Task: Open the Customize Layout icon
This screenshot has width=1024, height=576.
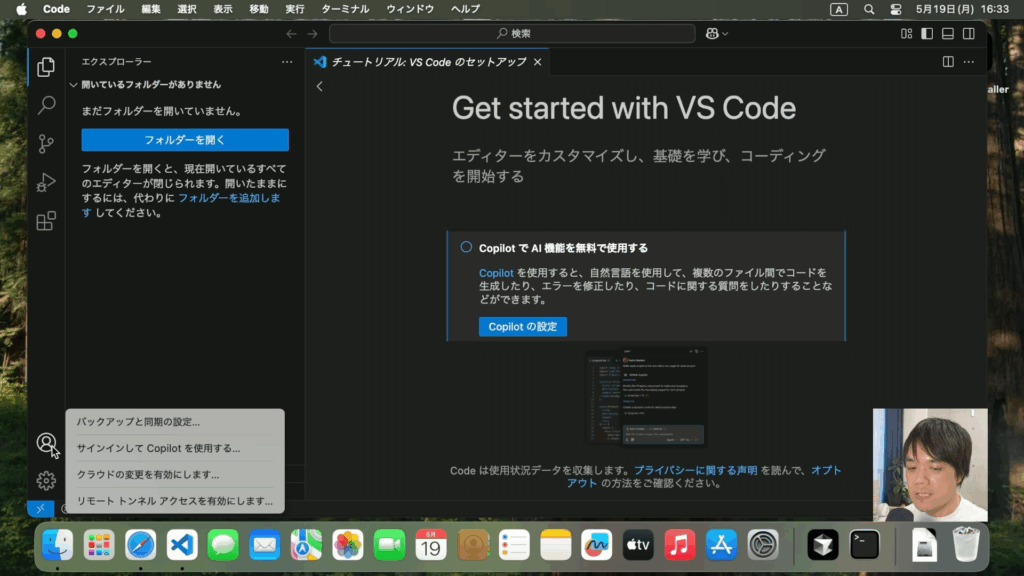Action: (x=906, y=34)
